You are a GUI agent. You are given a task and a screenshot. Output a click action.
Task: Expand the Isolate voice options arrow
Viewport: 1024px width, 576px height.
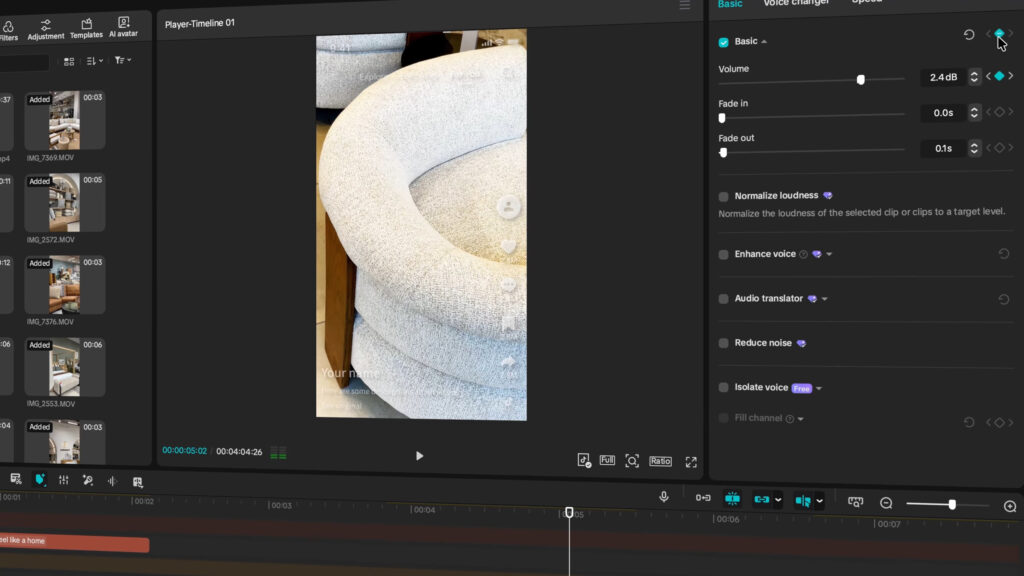(819, 389)
